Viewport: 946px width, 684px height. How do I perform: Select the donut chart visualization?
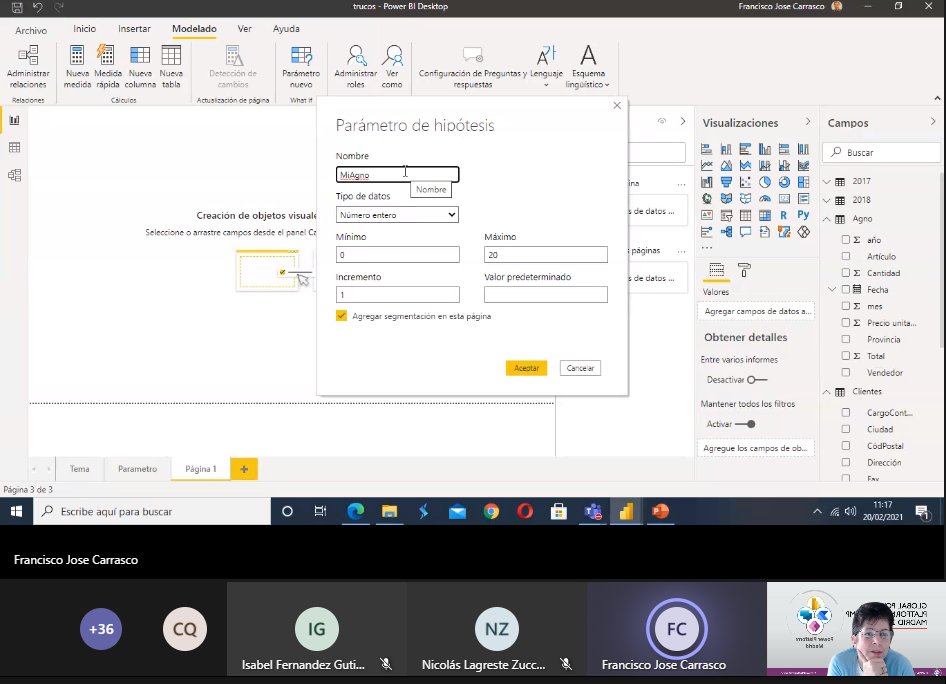[784, 182]
